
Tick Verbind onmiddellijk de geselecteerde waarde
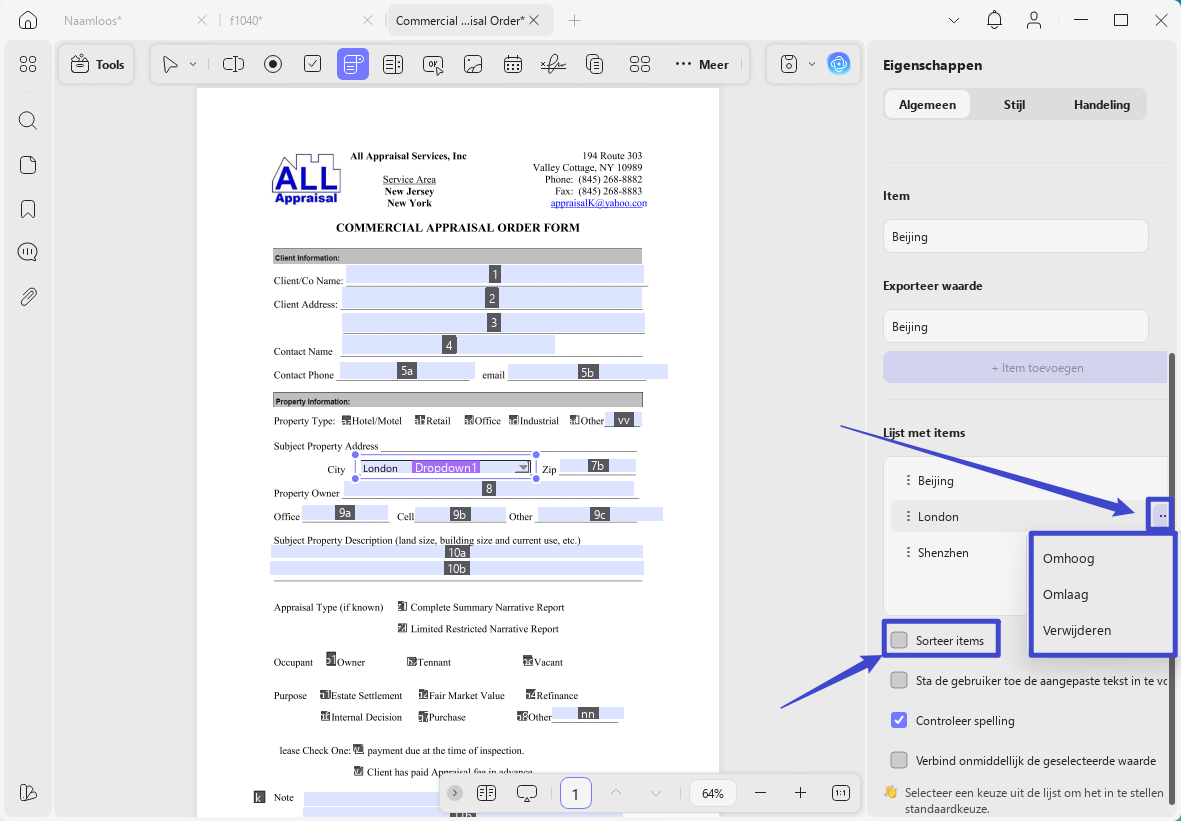[x=899, y=760]
